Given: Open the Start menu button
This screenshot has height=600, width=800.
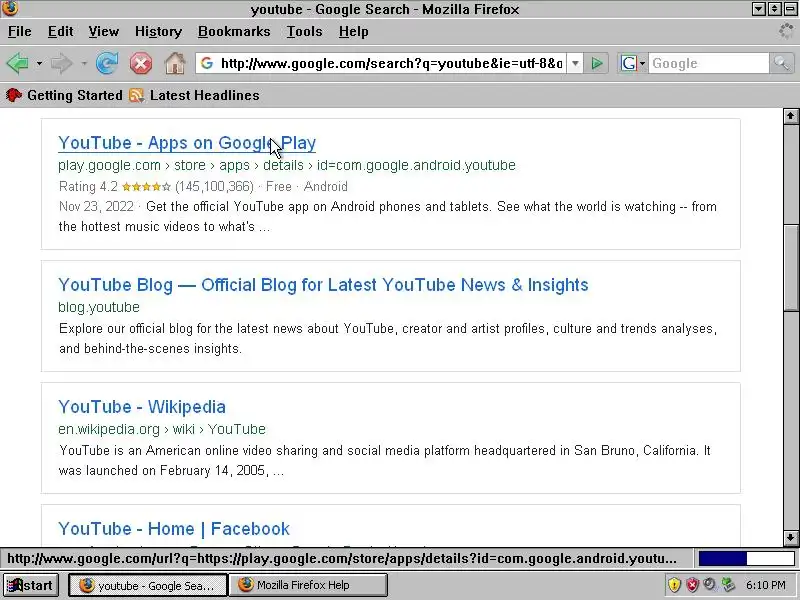Looking at the screenshot, I should tap(31, 585).
